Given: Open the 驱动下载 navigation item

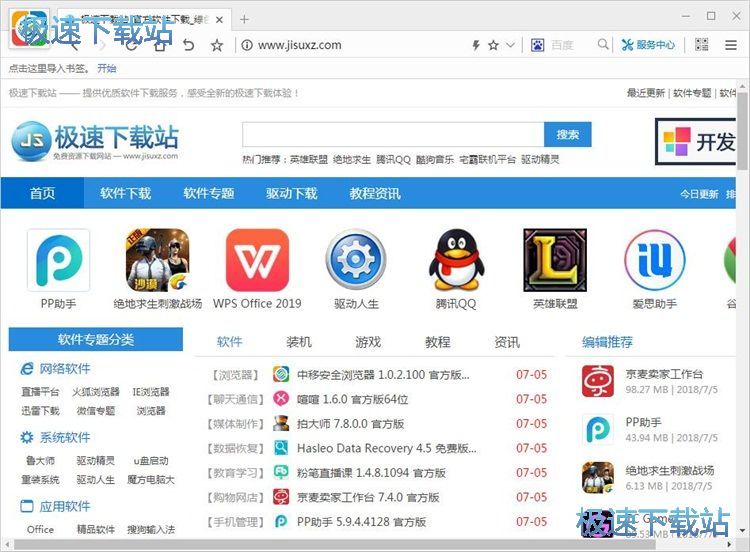Looking at the screenshot, I should pyautogui.click(x=292, y=193).
